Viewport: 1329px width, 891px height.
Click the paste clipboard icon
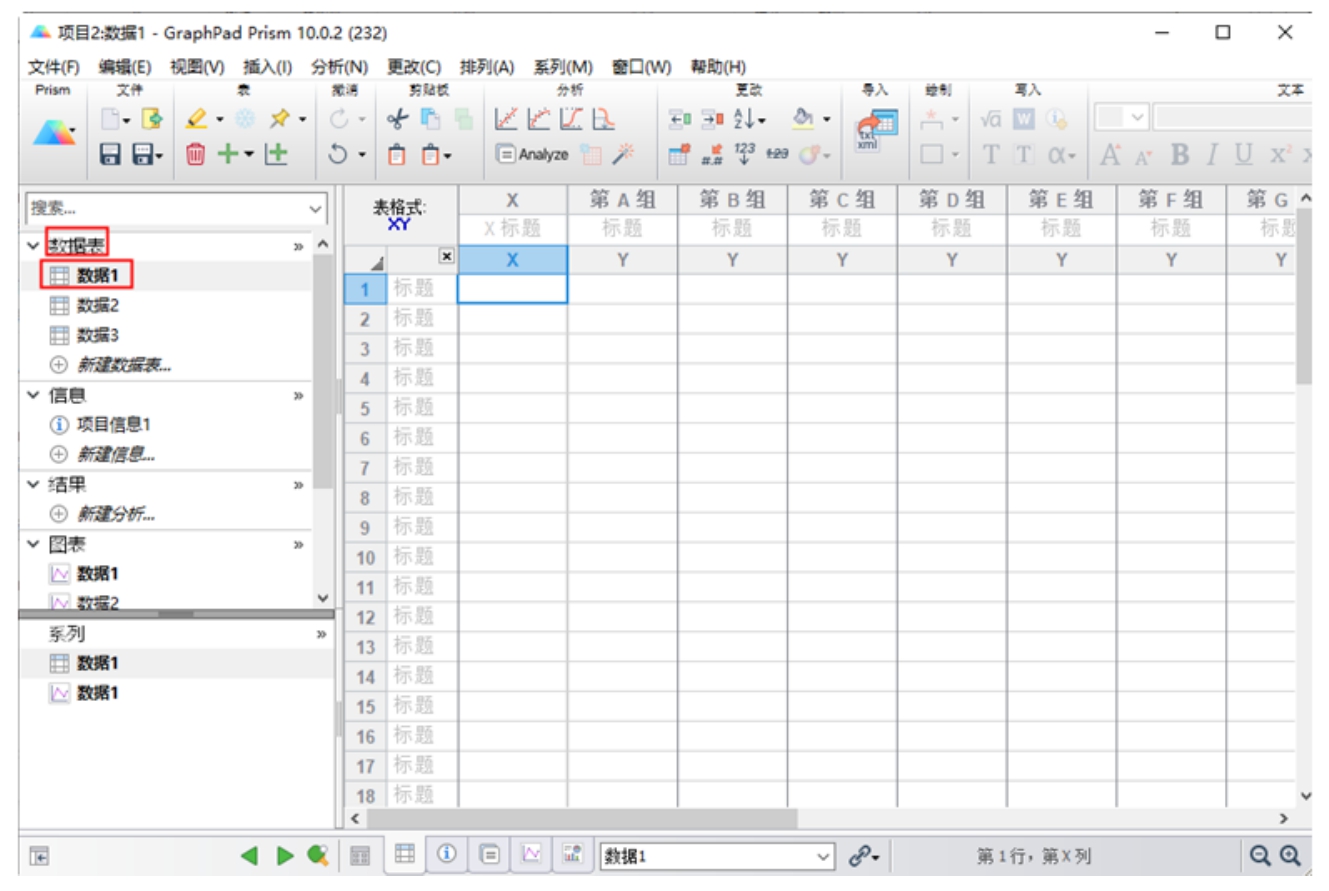click(x=398, y=155)
